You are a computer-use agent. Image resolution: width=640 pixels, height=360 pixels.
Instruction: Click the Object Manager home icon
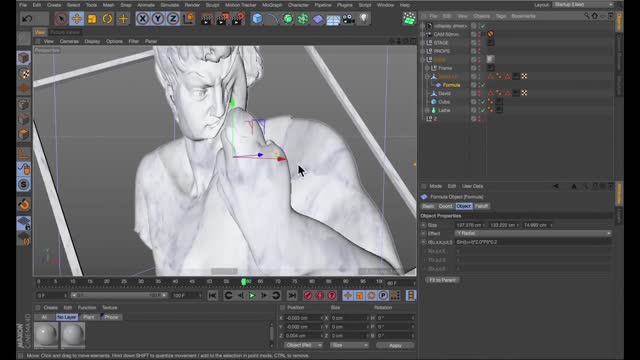pos(595,16)
